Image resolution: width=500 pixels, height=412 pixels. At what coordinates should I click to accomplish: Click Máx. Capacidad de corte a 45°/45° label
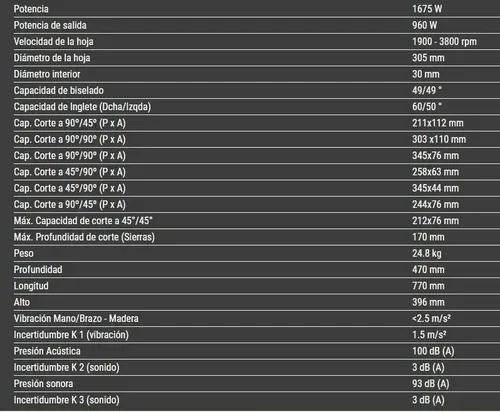83,221
